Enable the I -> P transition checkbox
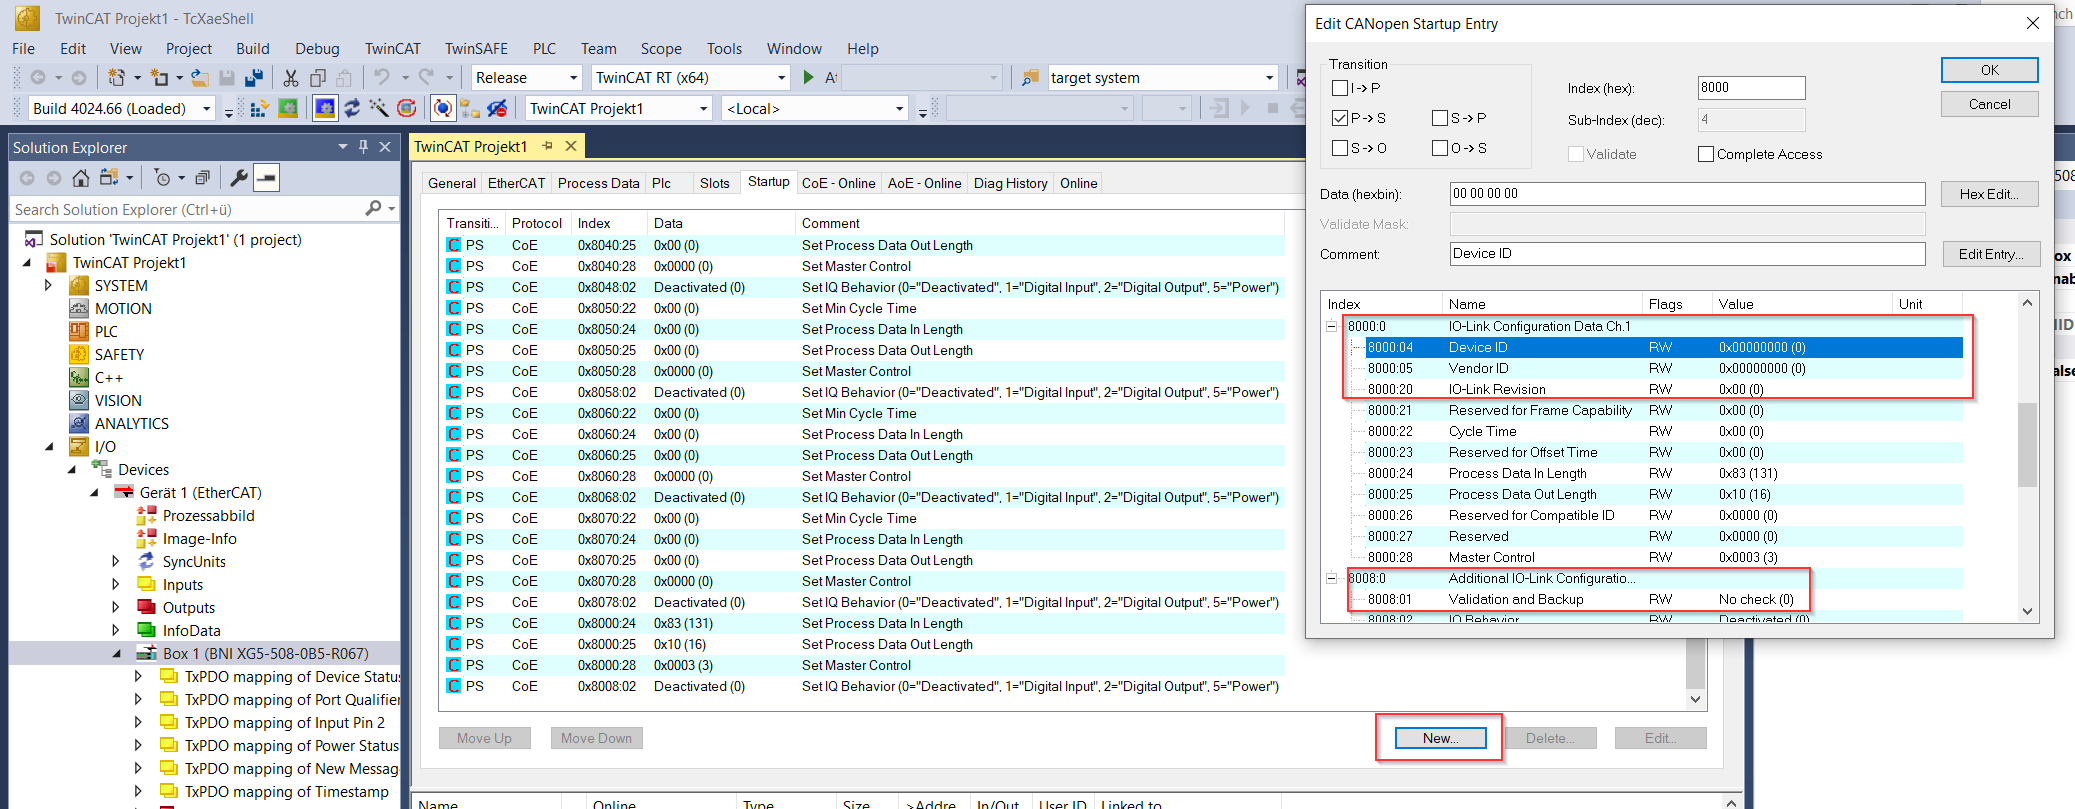This screenshot has width=2075, height=809. pos(1340,88)
